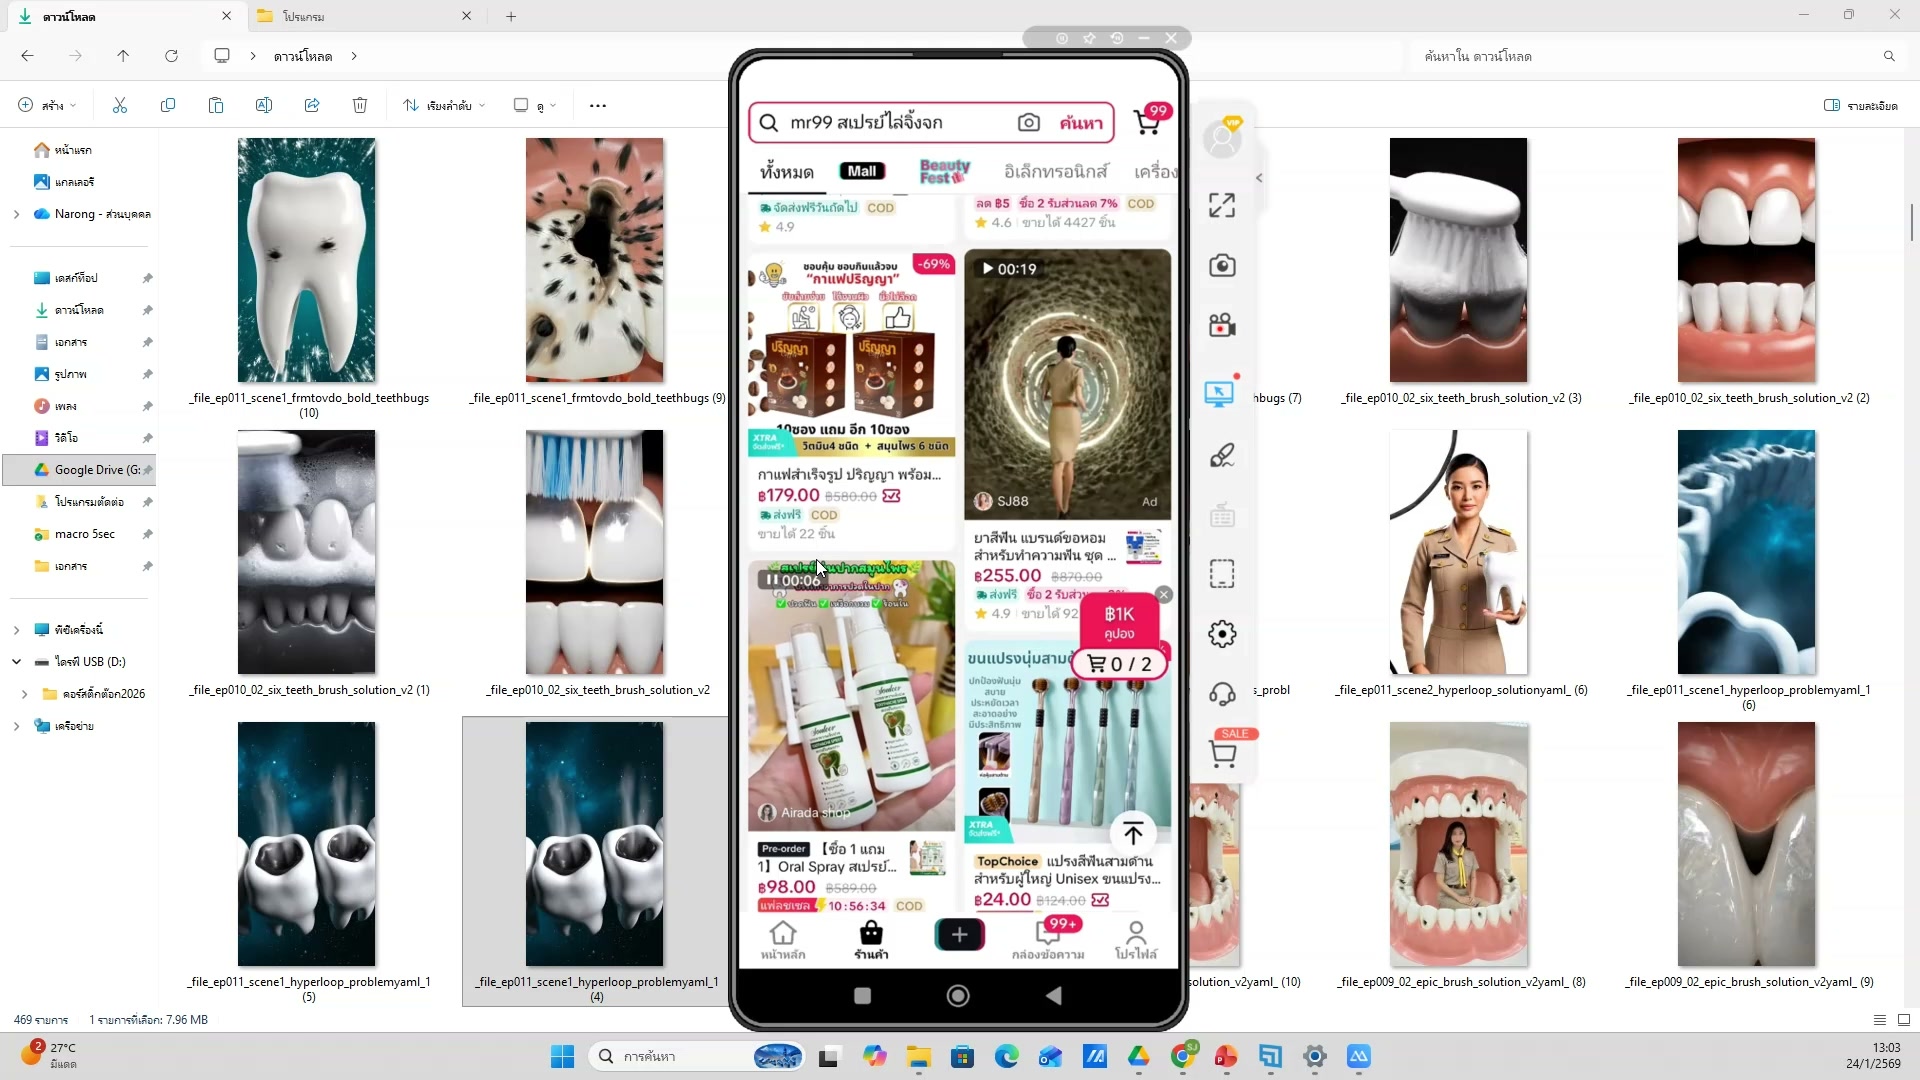1920x1080 pixels.
Task: Click the scroll-to-top arrow button
Action: pyautogui.click(x=1133, y=833)
